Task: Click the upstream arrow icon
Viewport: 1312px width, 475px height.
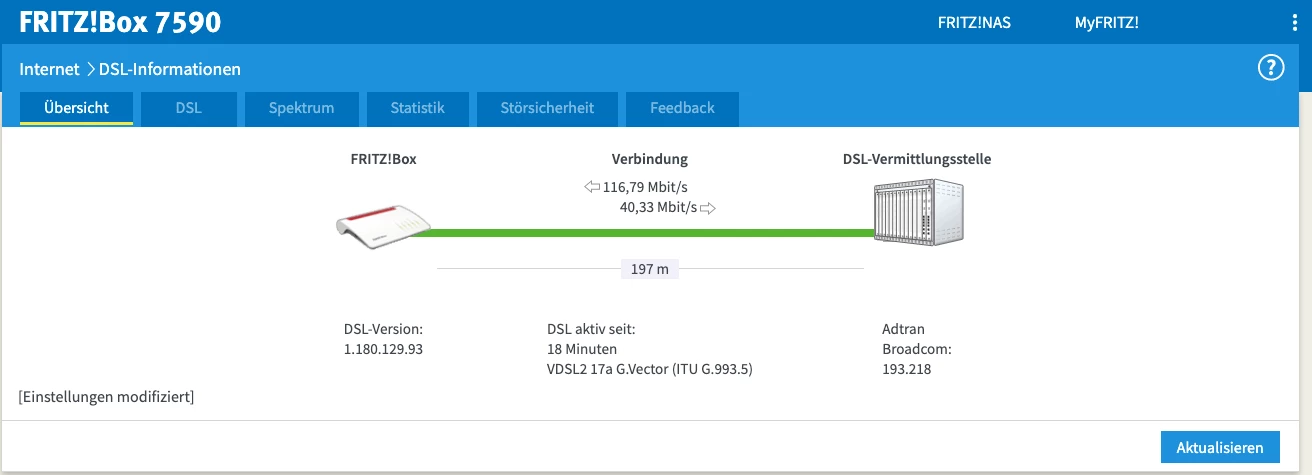Action: 708,208
